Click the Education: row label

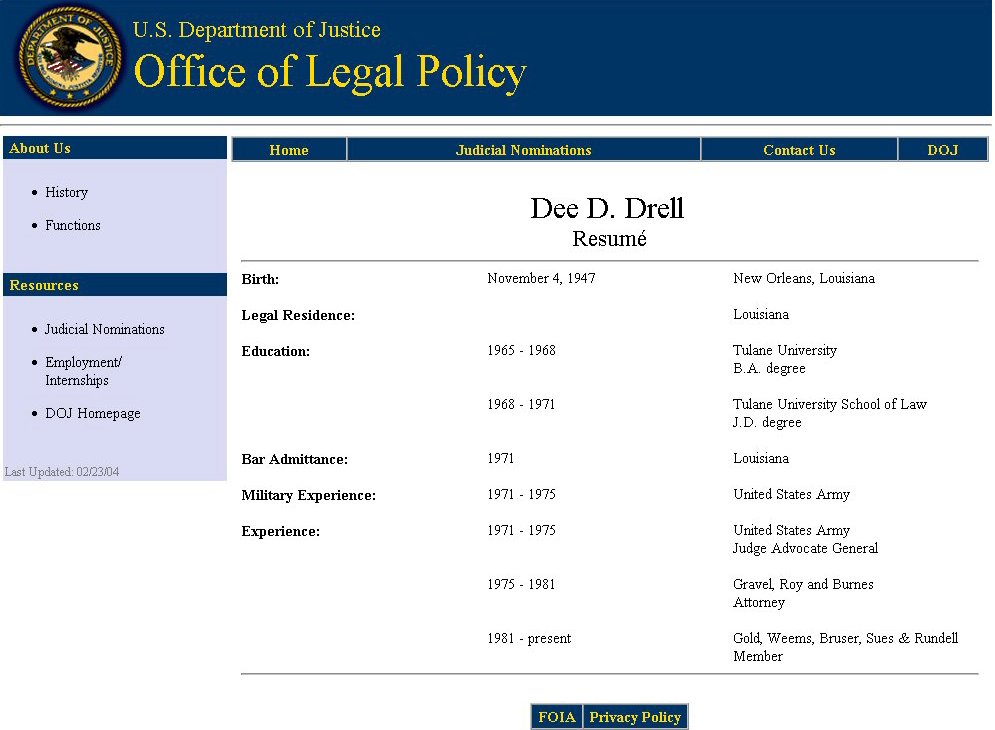tap(275, 352)
